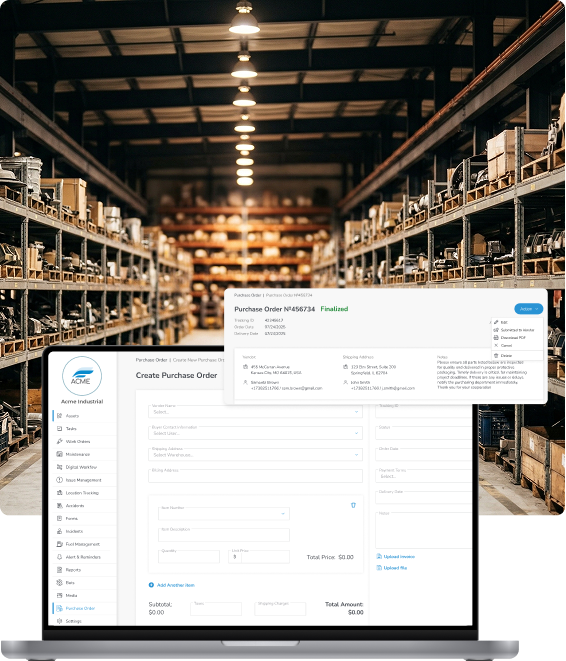Open the Shipping Address warehouse dropdown
566x661 pixels.
(x=255, y=454)
